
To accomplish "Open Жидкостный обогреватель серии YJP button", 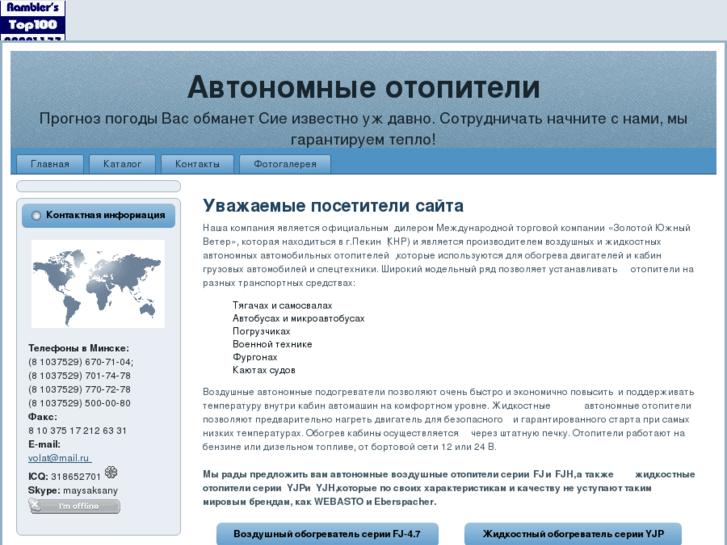I will [573, 534].
